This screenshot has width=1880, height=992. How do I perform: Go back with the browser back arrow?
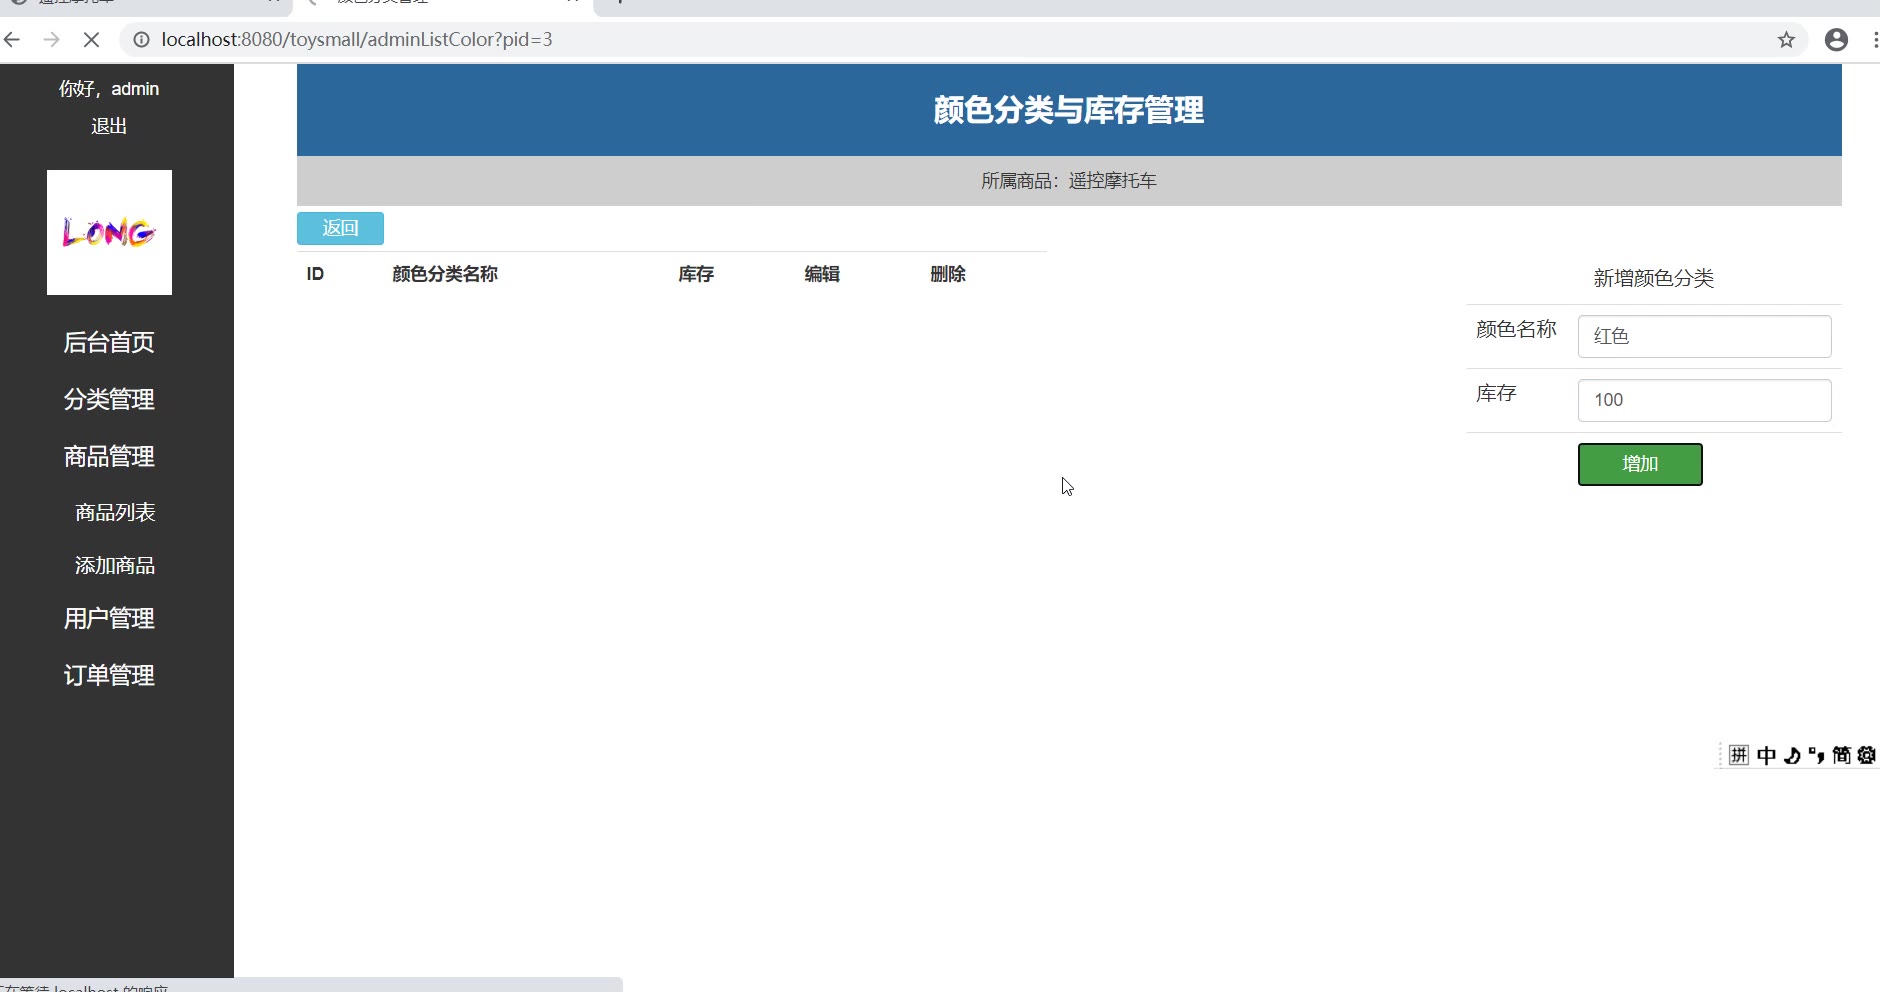tap(12, 39)
